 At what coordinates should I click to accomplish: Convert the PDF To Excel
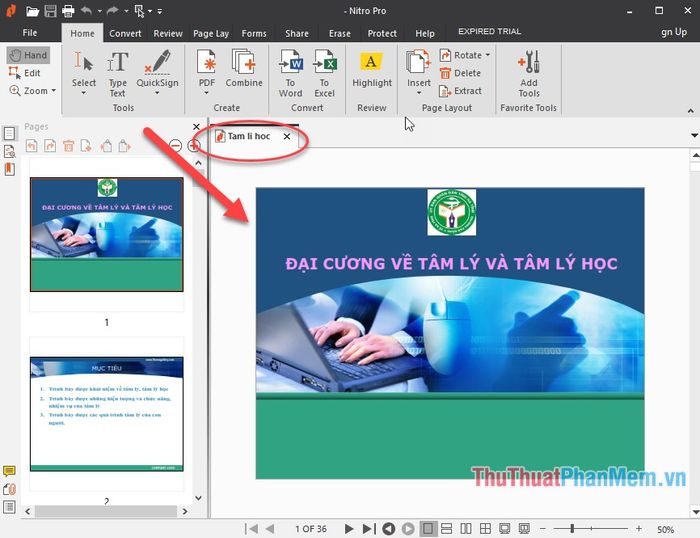[324, 74]
